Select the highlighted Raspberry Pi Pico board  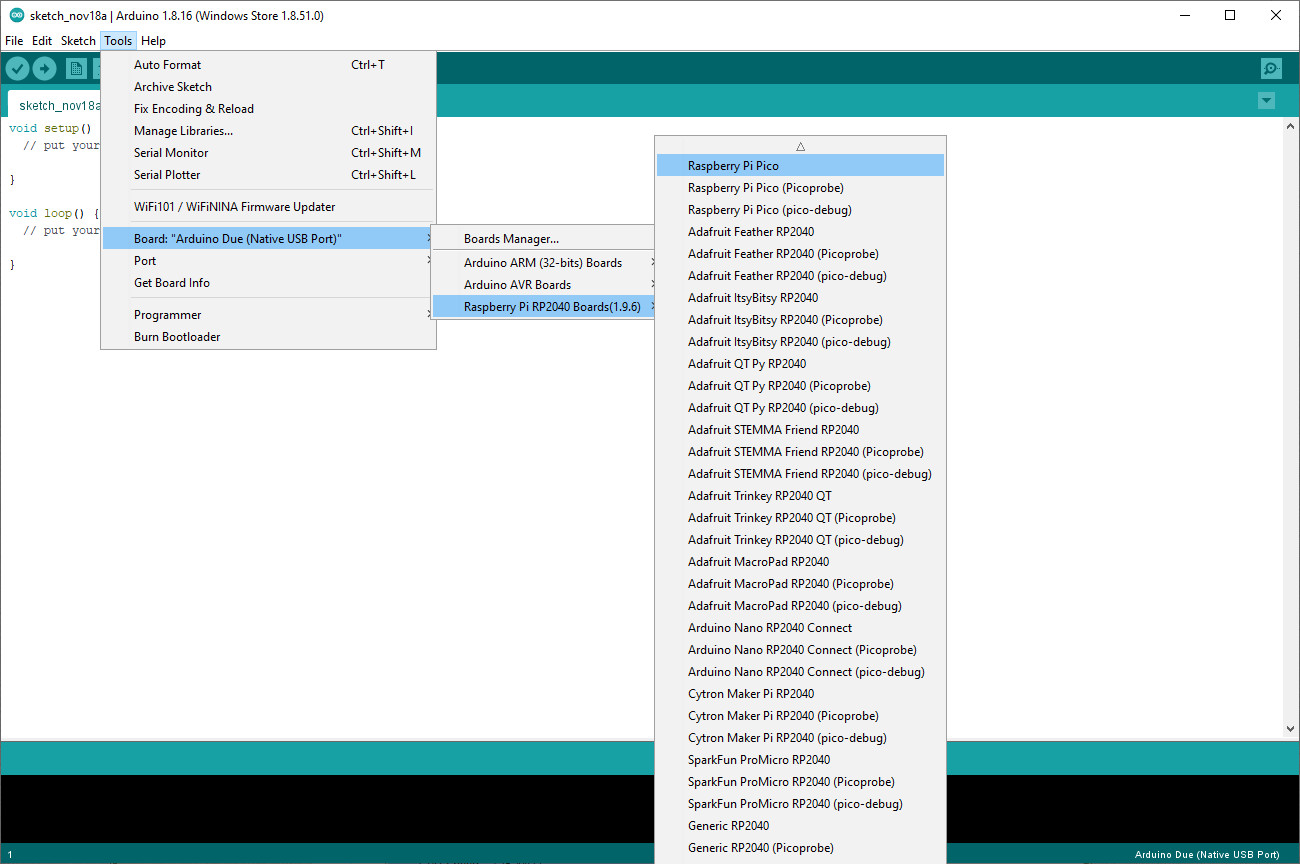click(800, 166)
